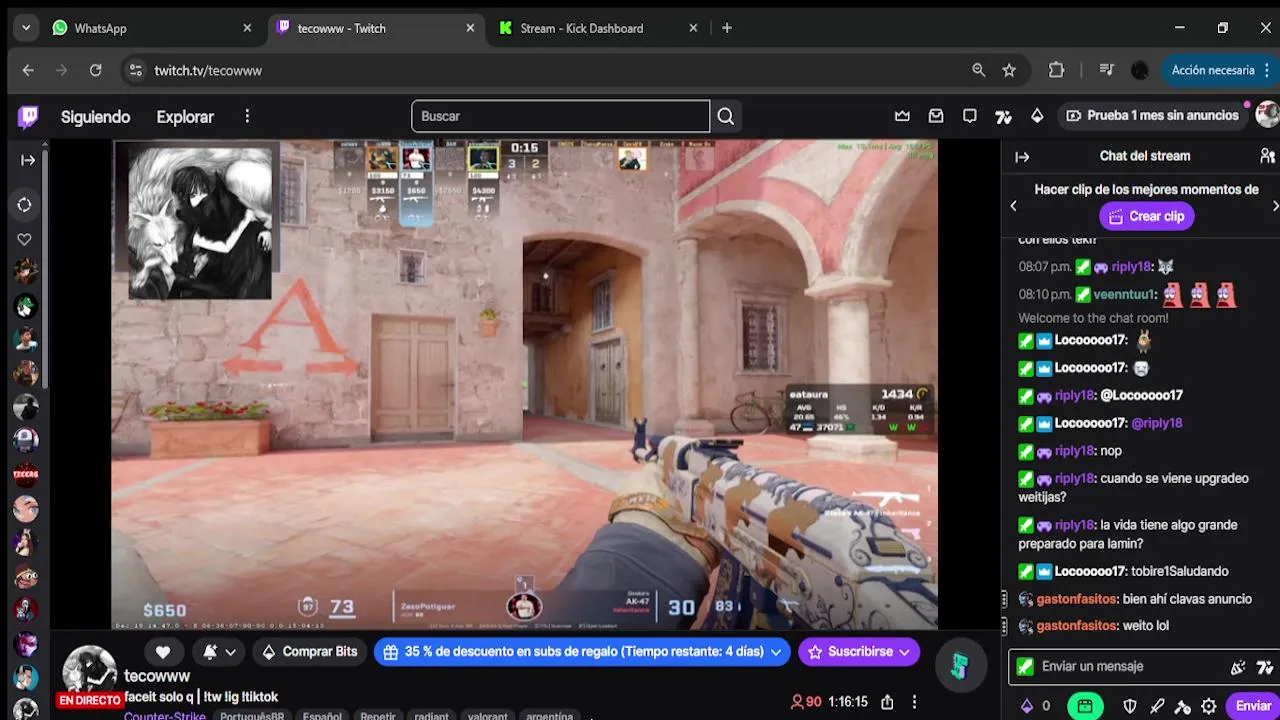Open the notification bell dropdown
The image size is (1280, 720).
(x=219, y=652)
